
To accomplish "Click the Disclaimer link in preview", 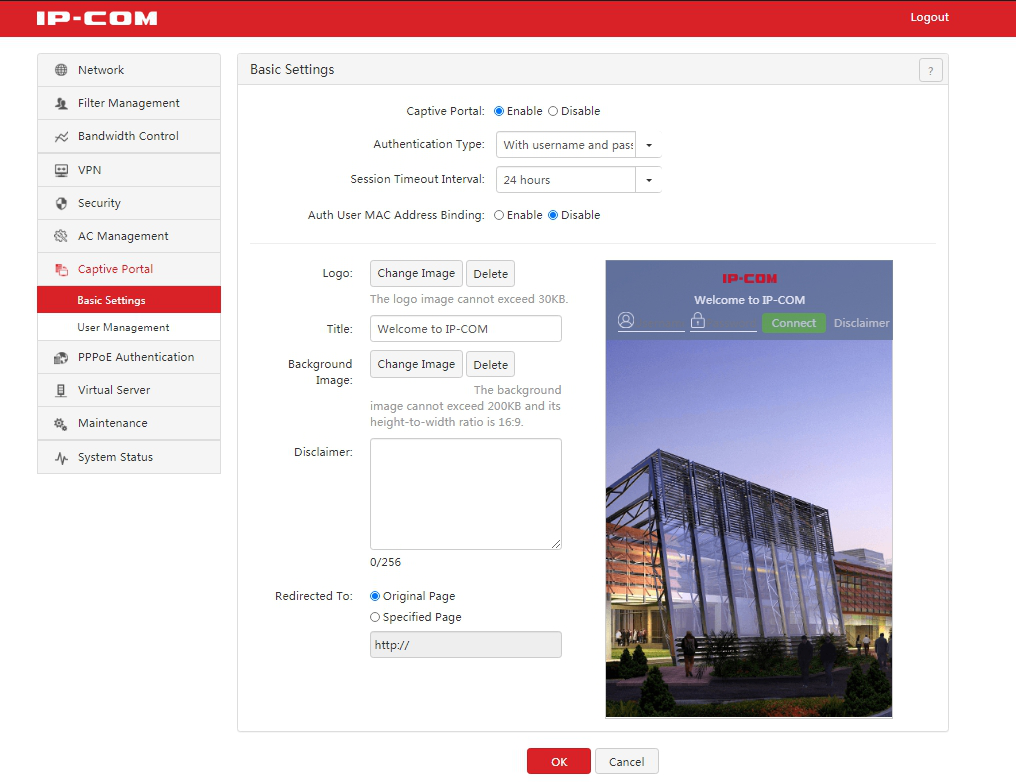I will pyautogui.click(x=861, y=323).
